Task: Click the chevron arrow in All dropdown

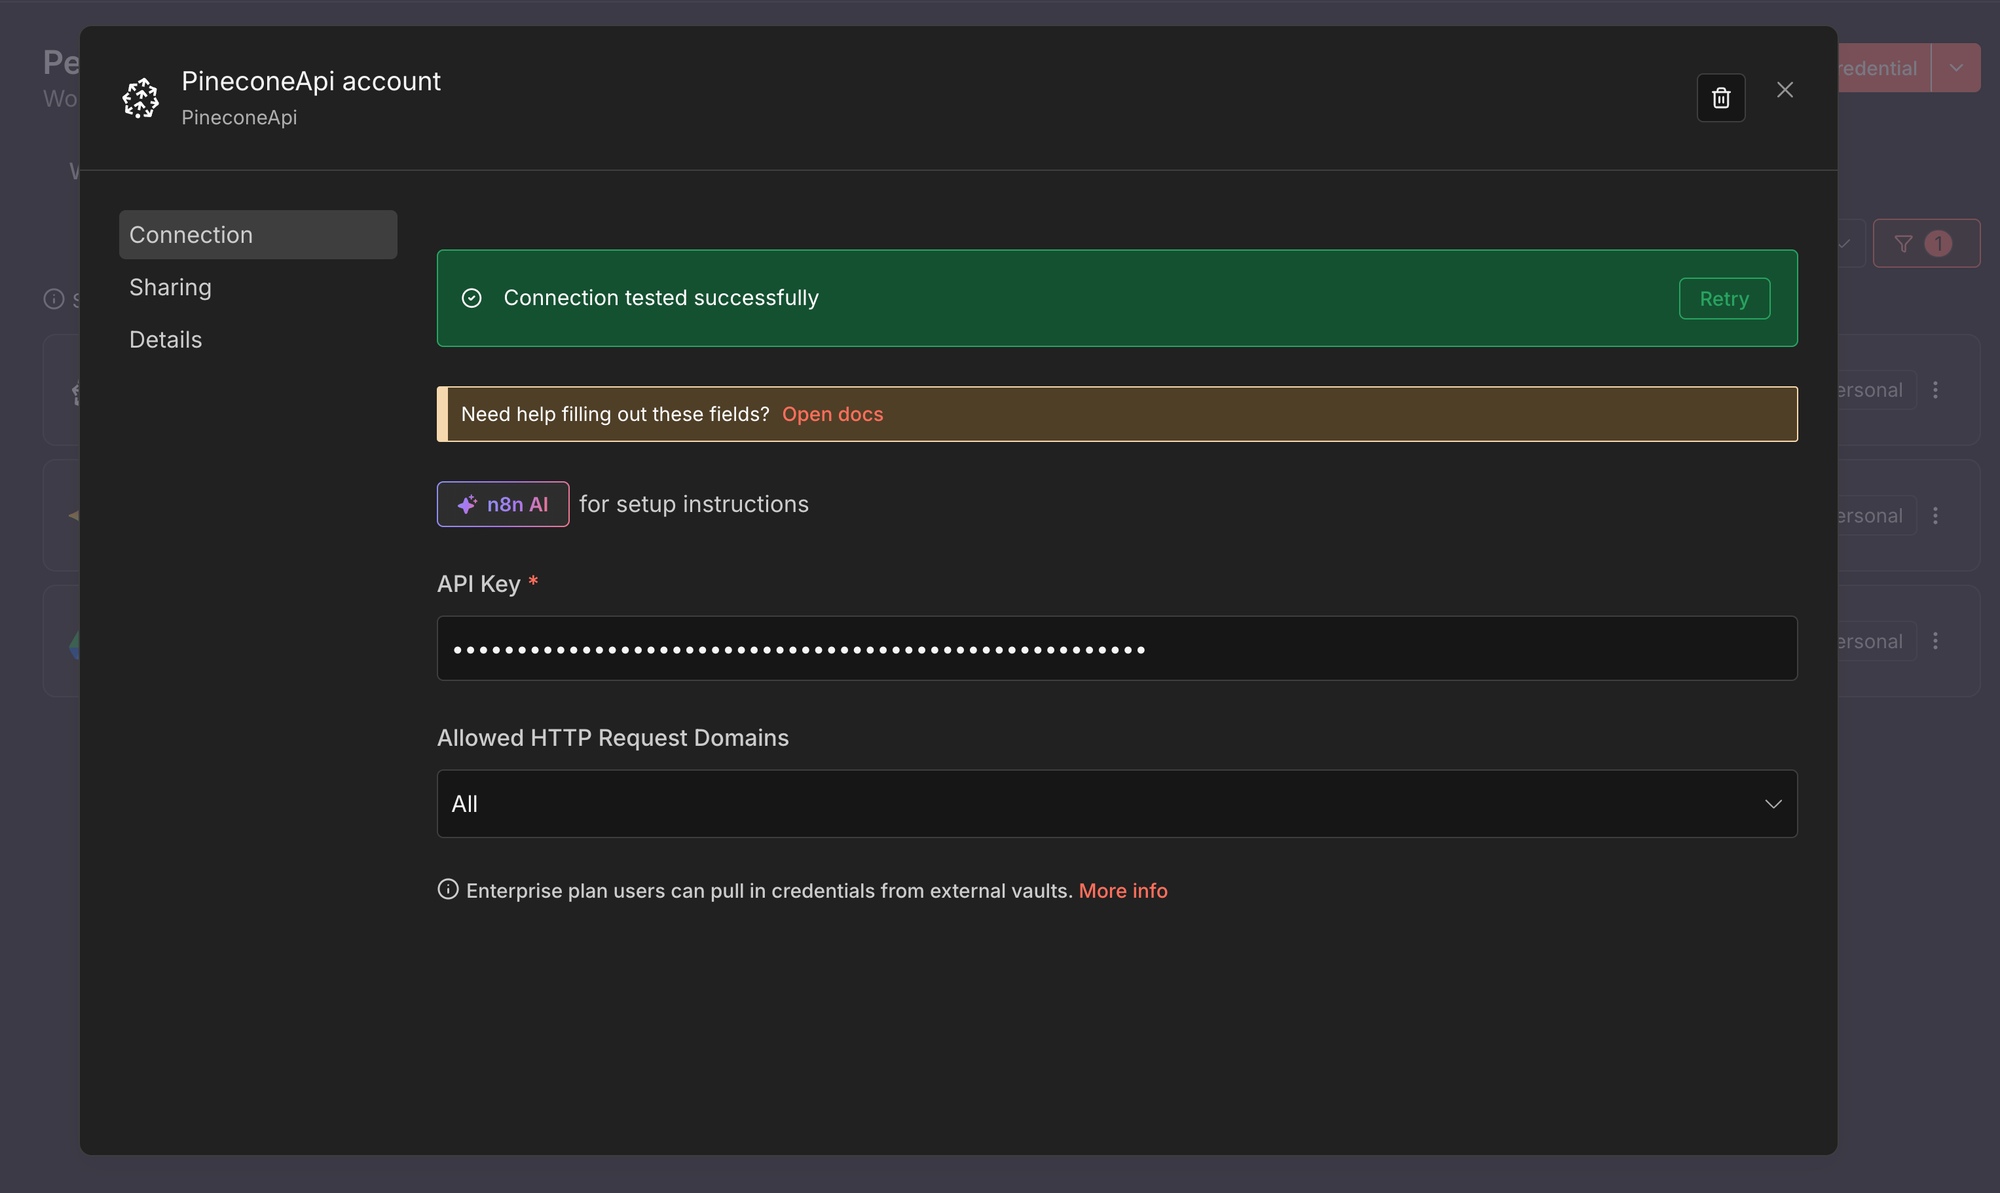Action: point(1773,804)
